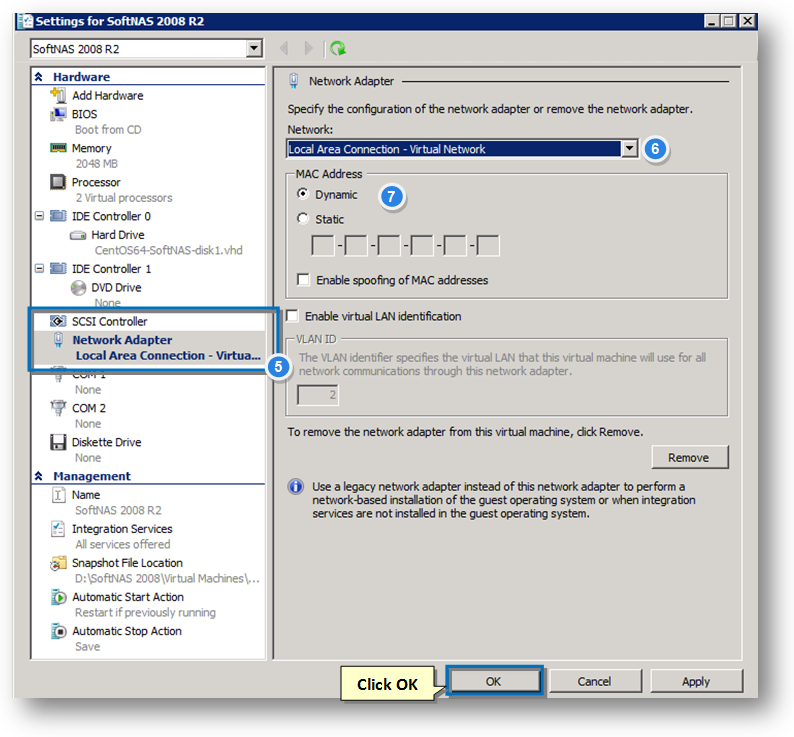Screen dimensions: 794x737
Task: Click '2 Virtual processors' text
Action: 124,198
